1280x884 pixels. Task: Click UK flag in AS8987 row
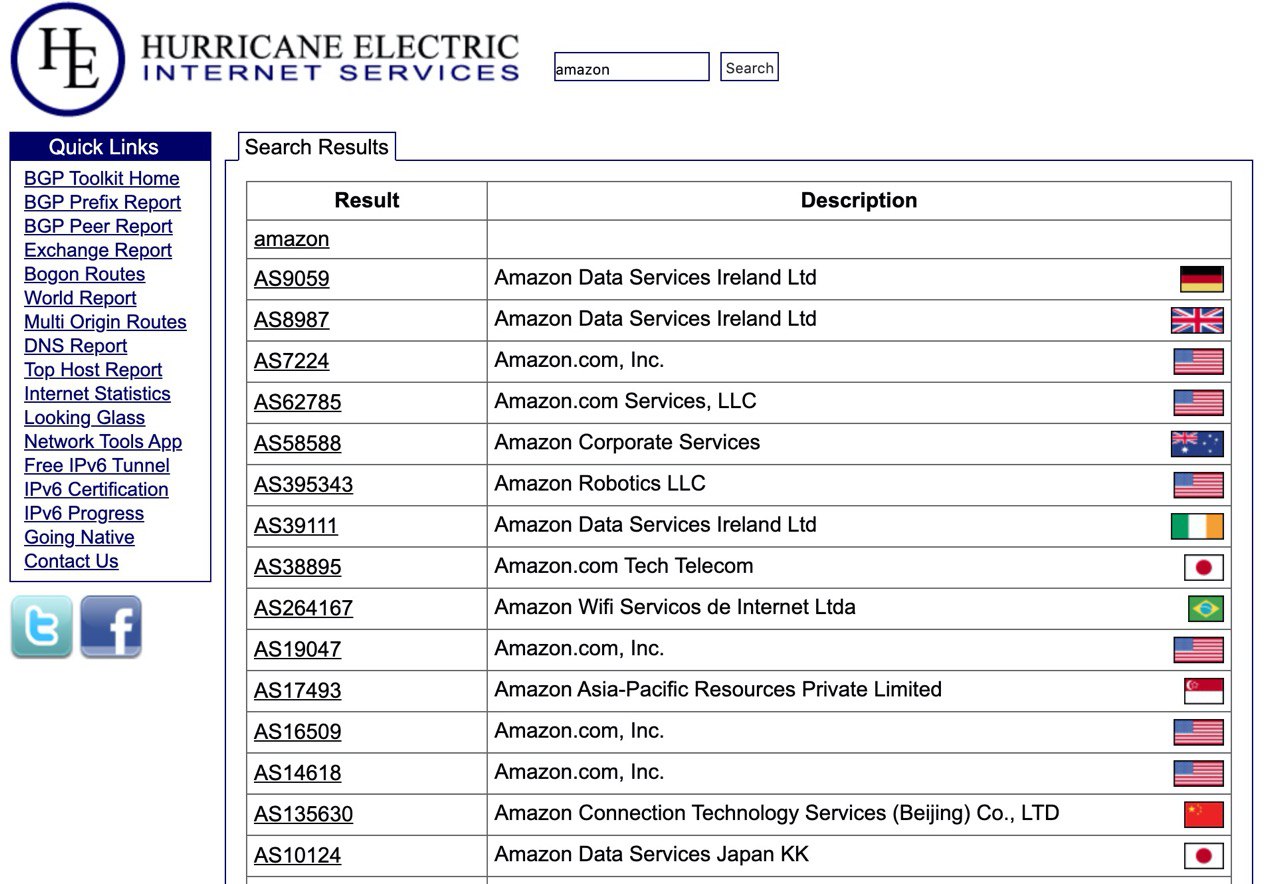click(1197, 320)
